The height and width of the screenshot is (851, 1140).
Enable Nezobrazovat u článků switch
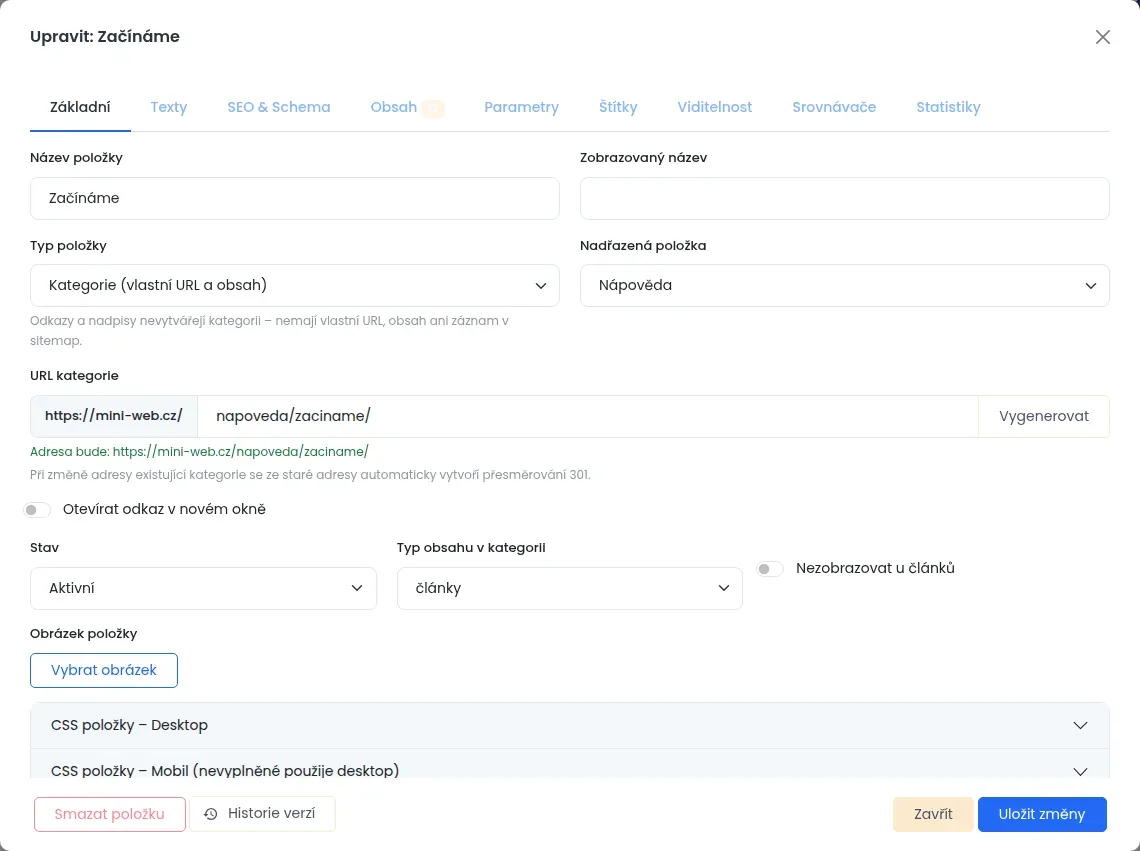770,569
